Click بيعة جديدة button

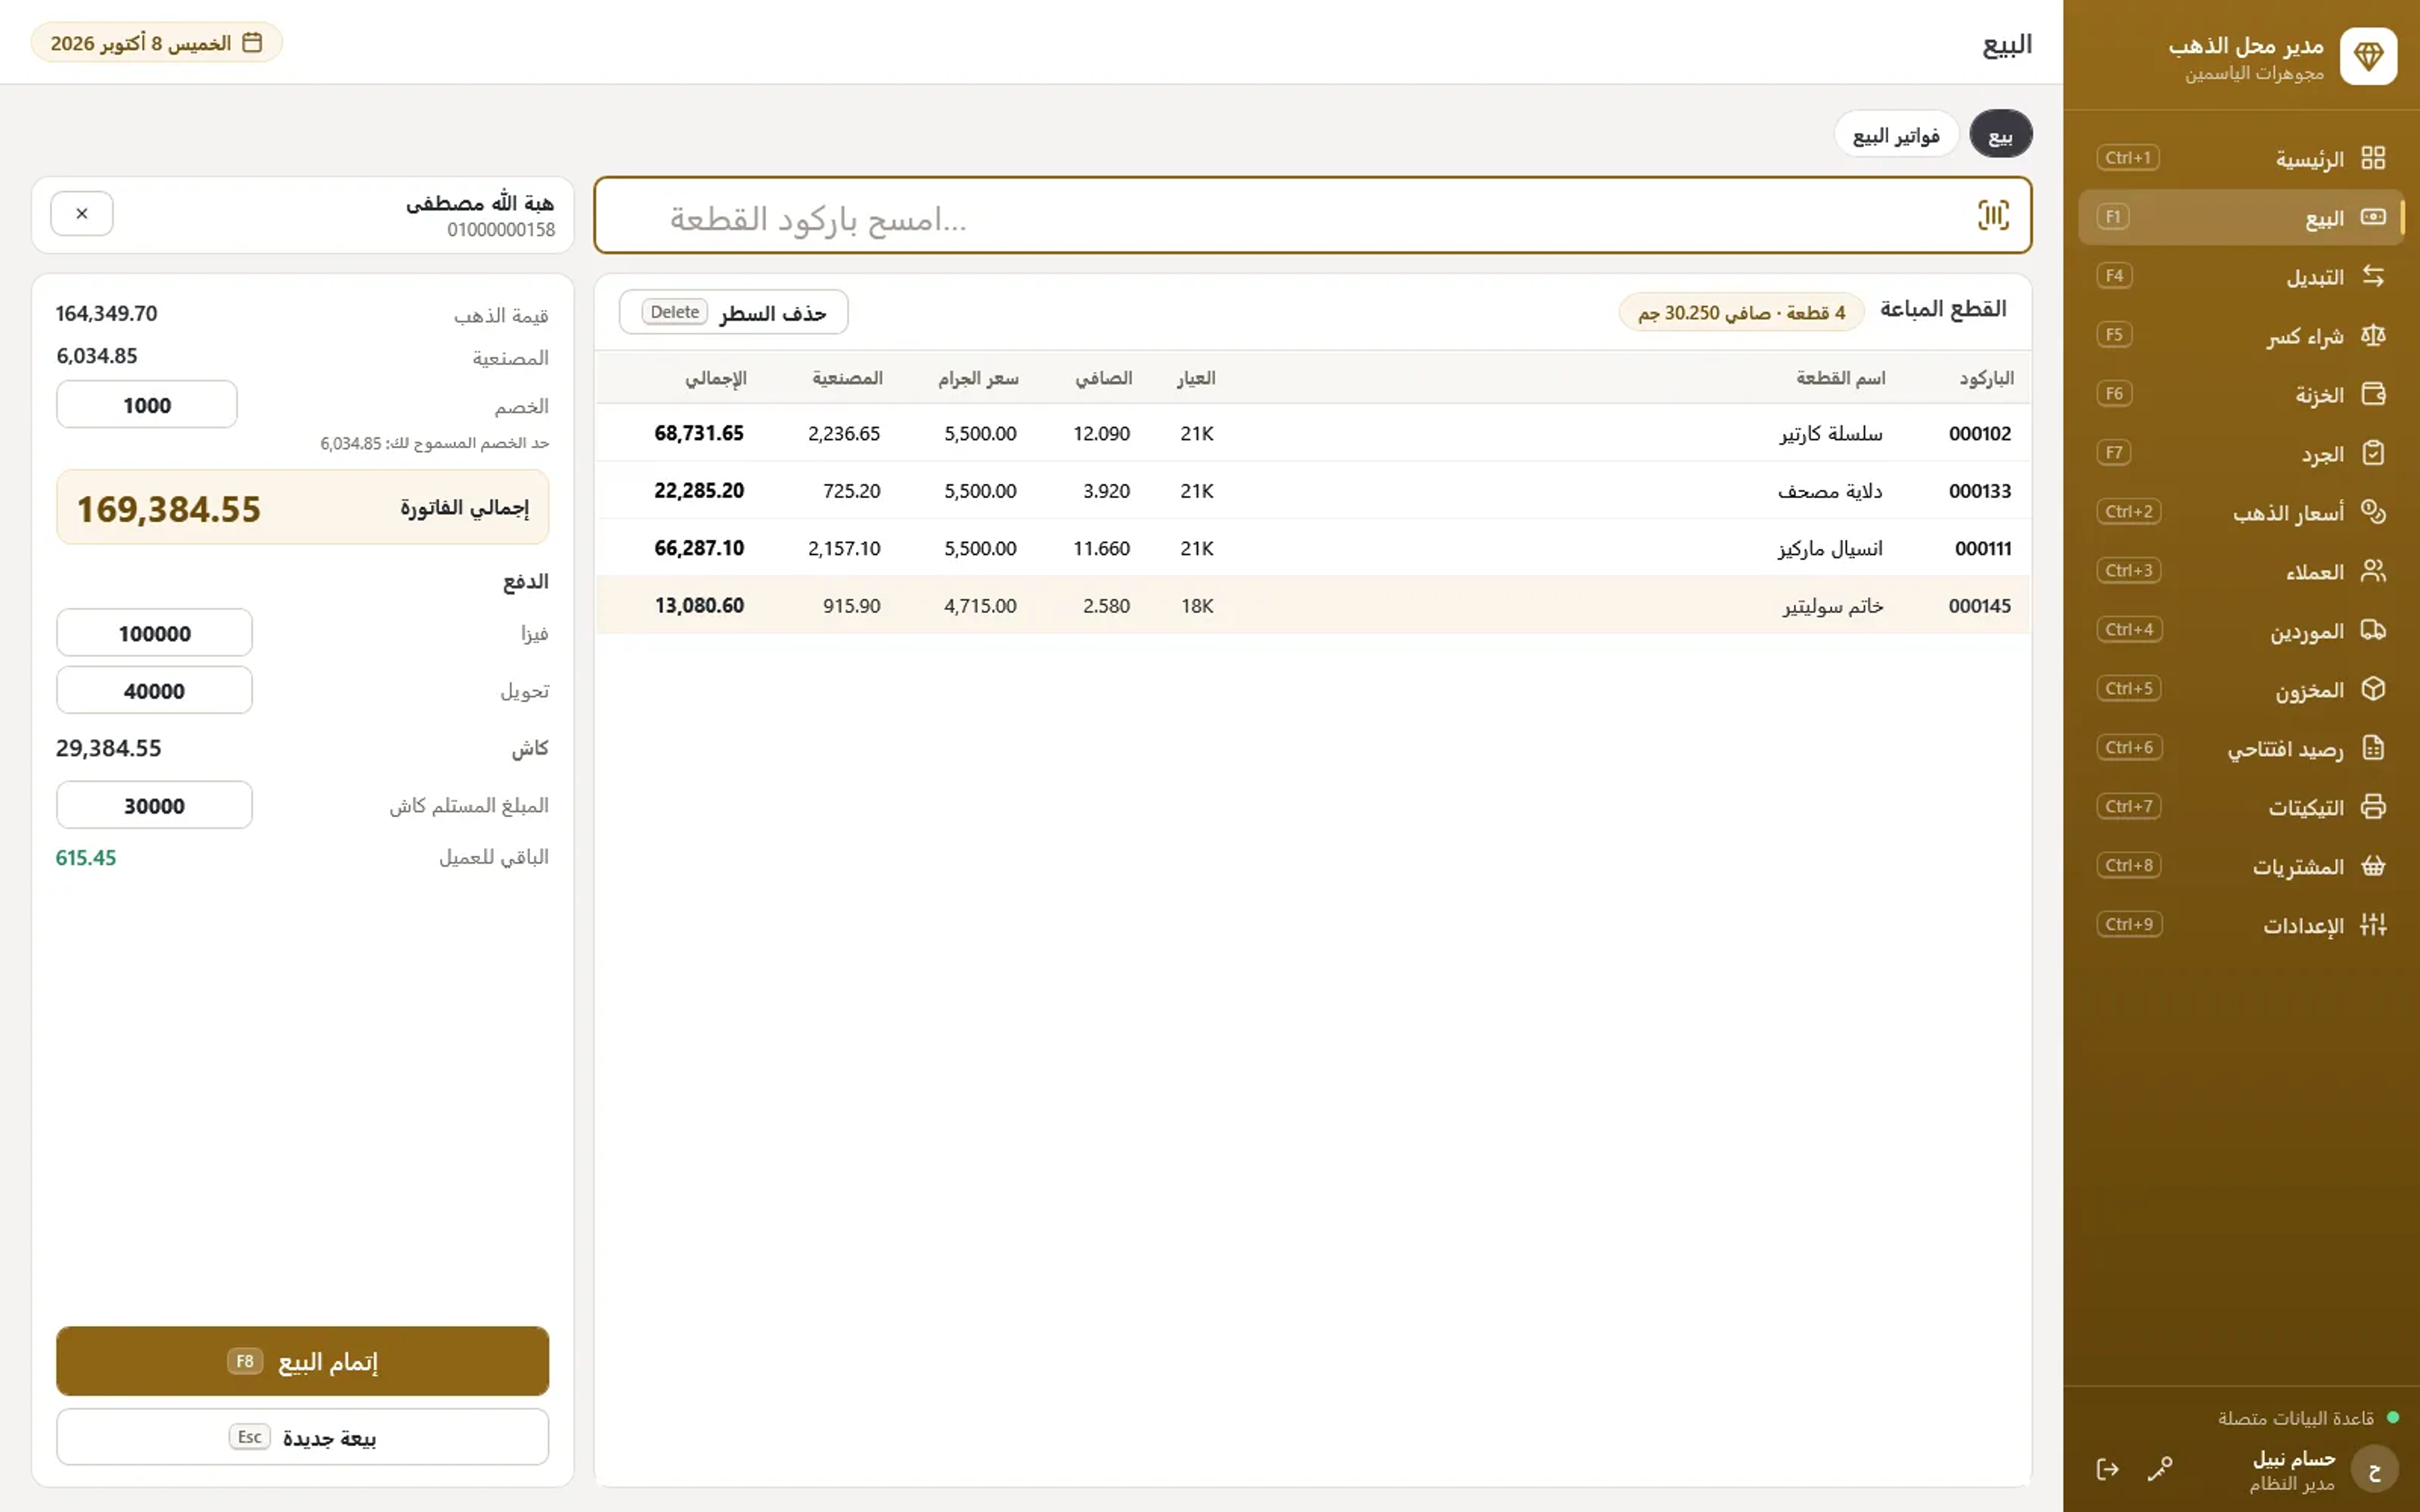(x=303, y=1437)
